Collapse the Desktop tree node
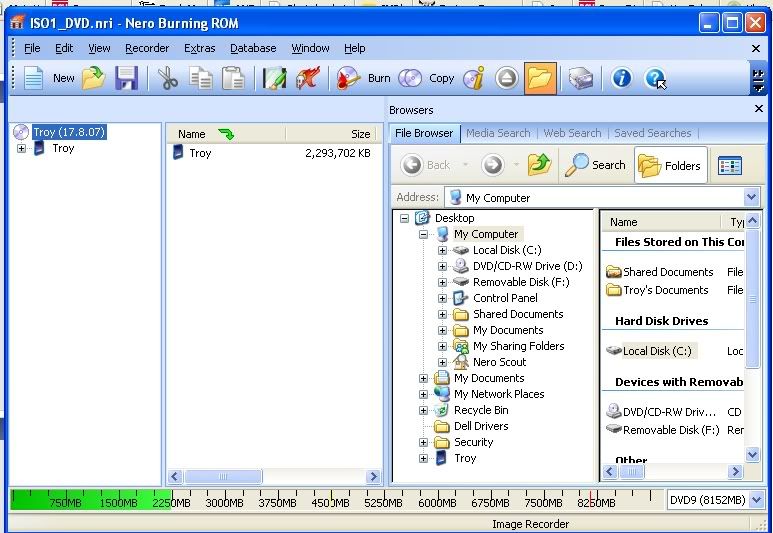The height and width of the screenshot is (533, 773). (404, 218)
